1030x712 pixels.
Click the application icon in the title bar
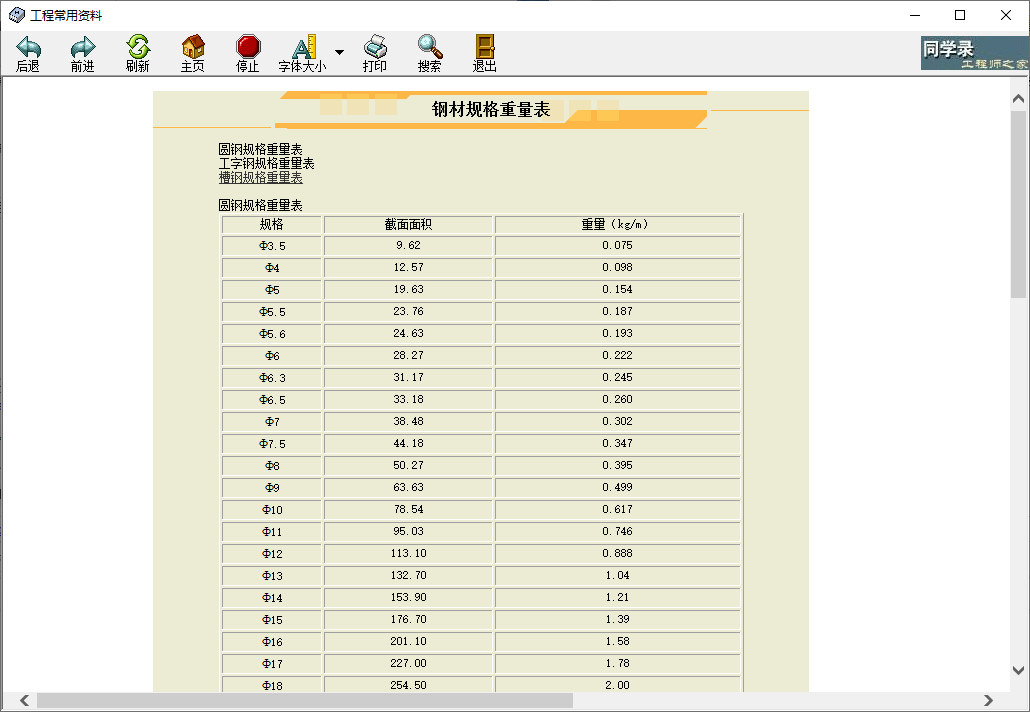point(18,15)
